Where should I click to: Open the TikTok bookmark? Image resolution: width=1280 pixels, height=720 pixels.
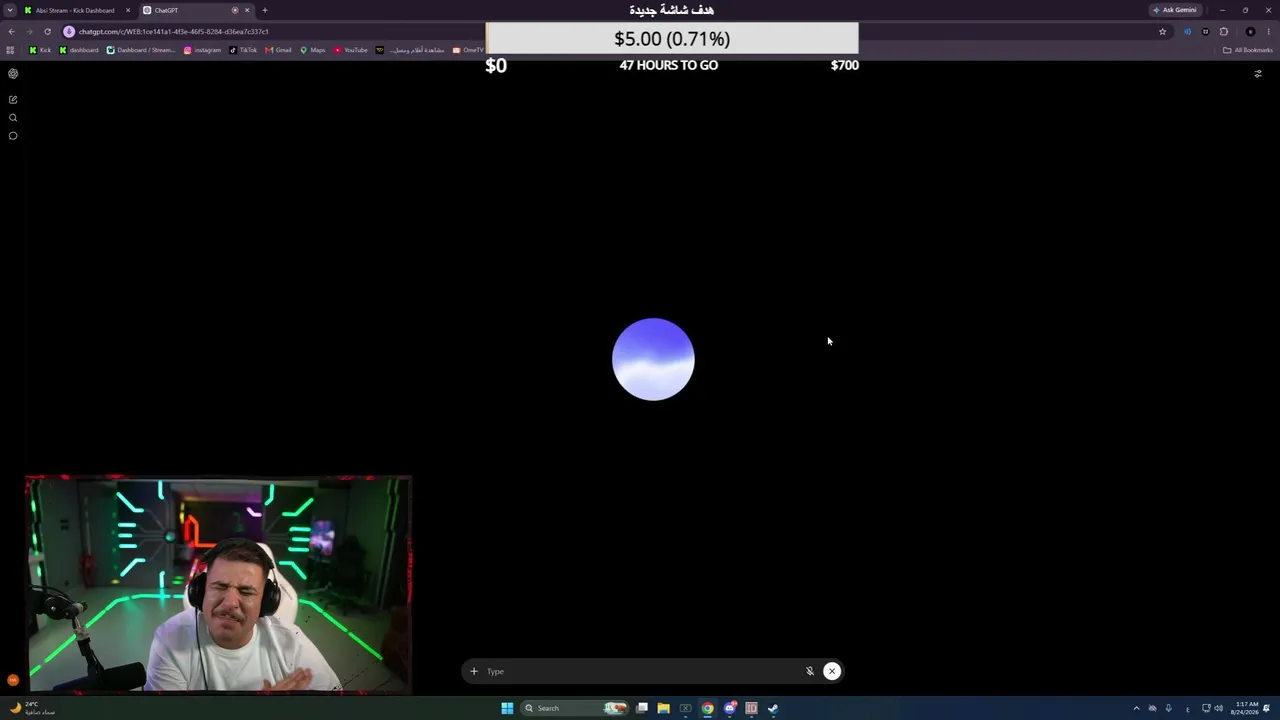click(x=243, y=50)
